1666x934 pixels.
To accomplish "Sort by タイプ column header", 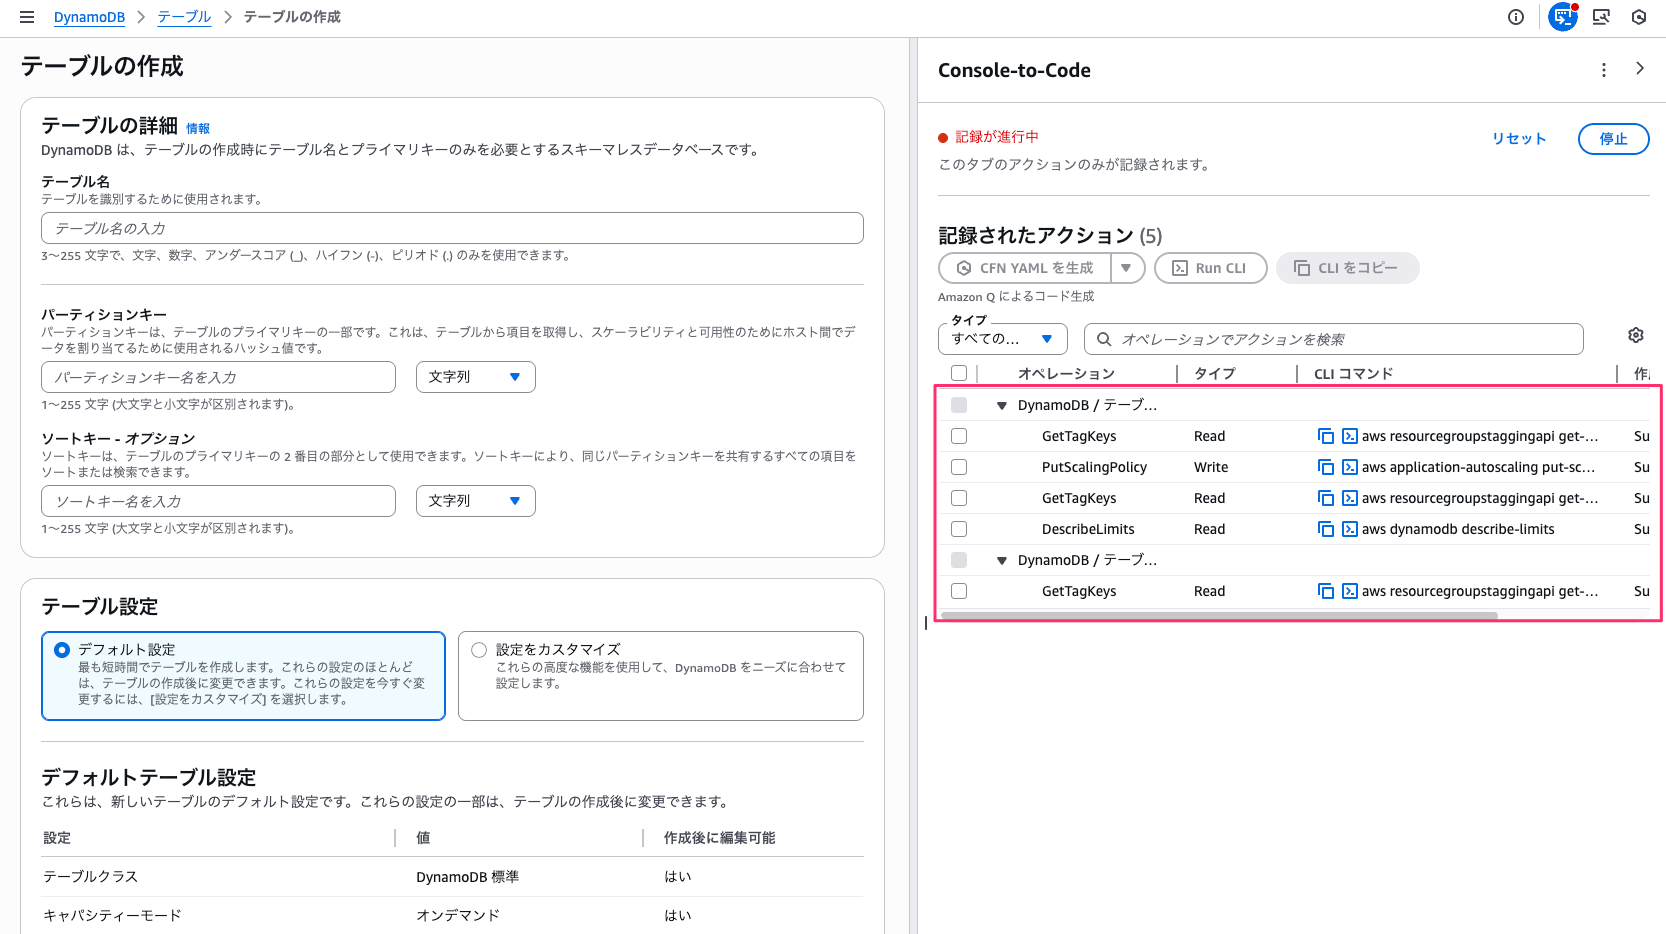I will coord(1215,374).
